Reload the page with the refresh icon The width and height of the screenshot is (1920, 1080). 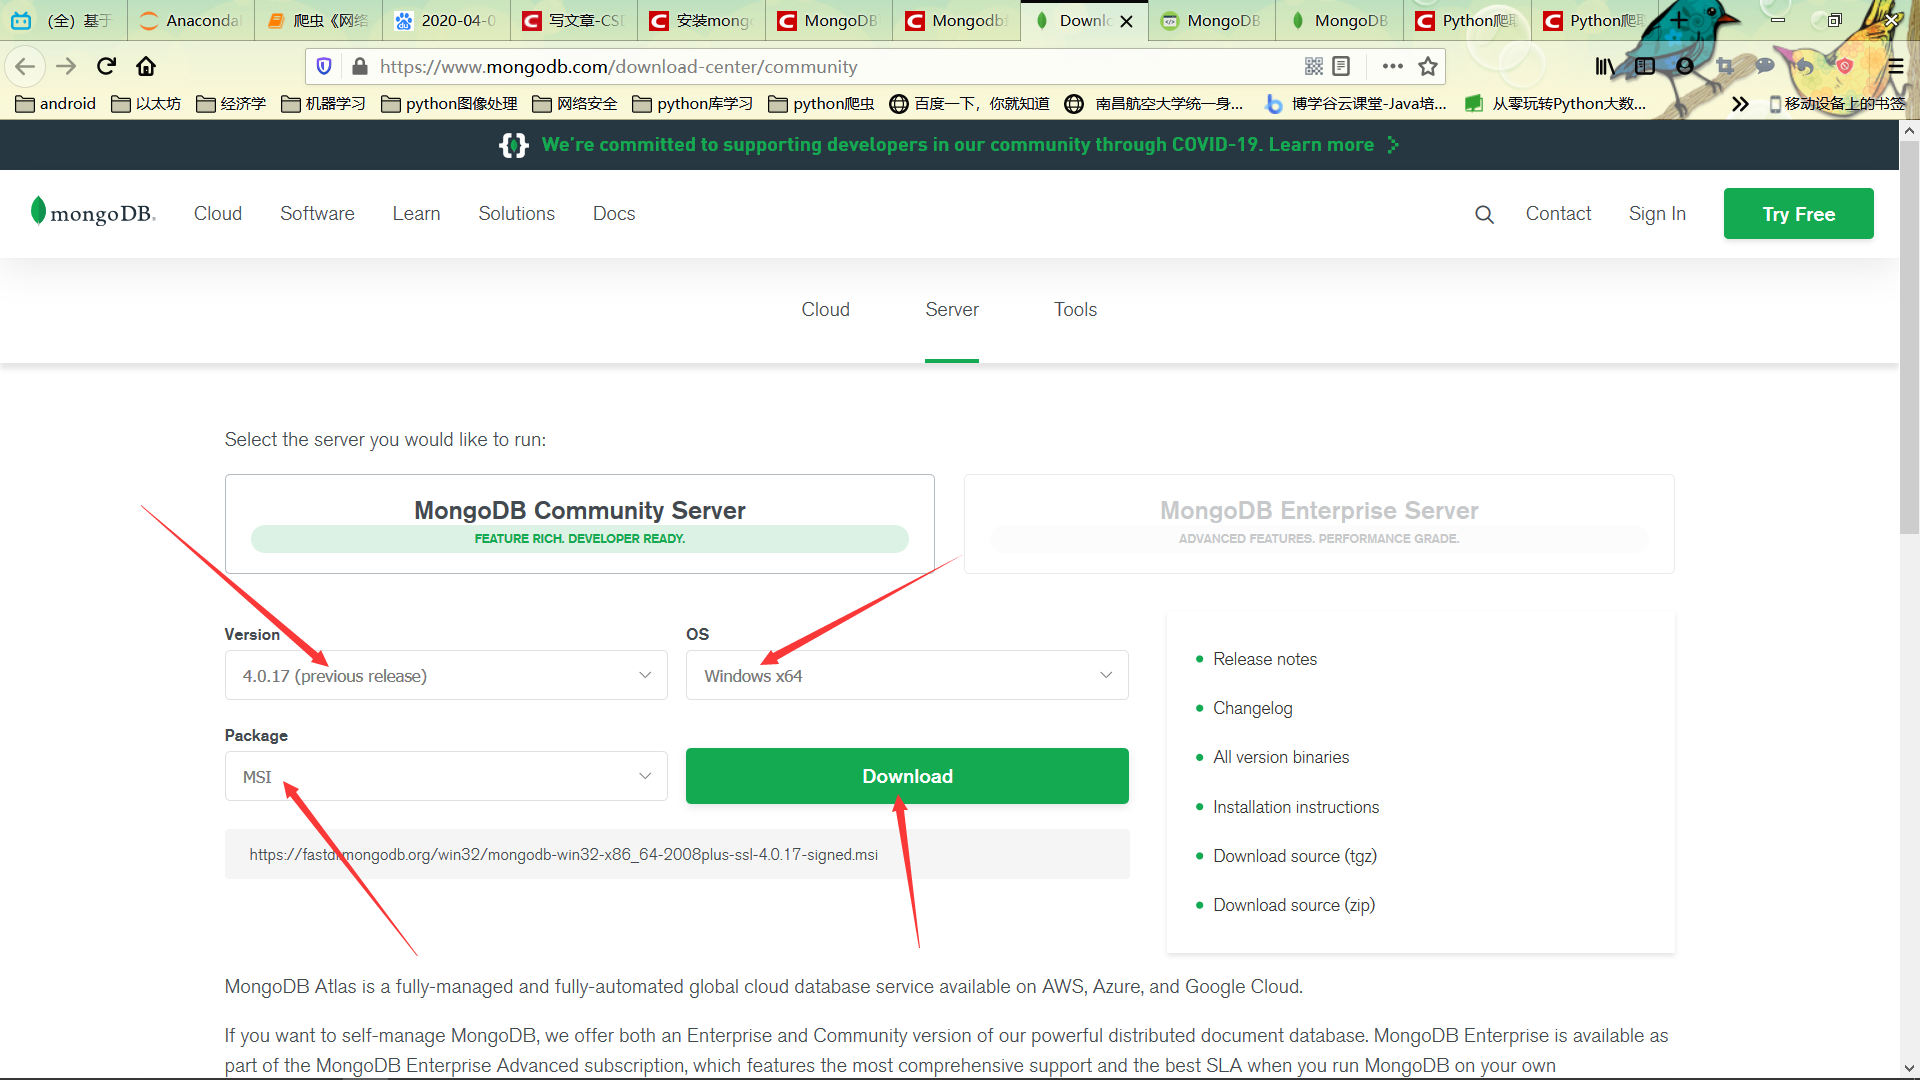106,66
